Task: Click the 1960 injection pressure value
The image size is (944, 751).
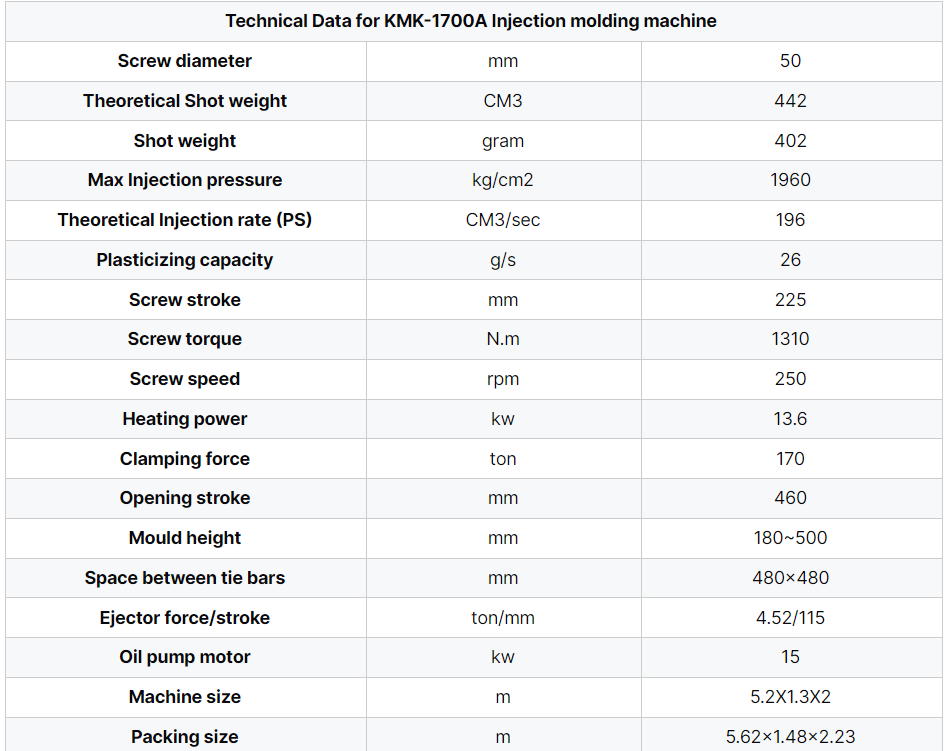Action: pos(790,180)
